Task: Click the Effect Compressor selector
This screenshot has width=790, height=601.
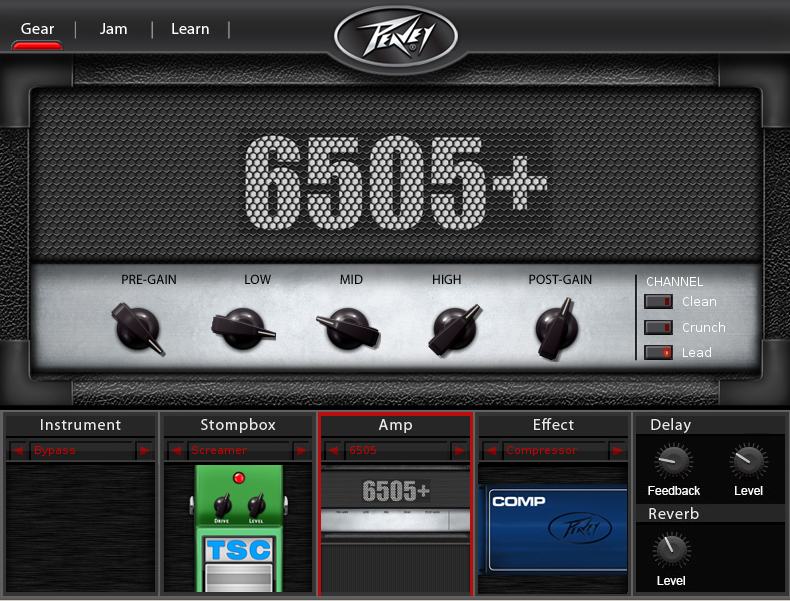Action: 554,450
